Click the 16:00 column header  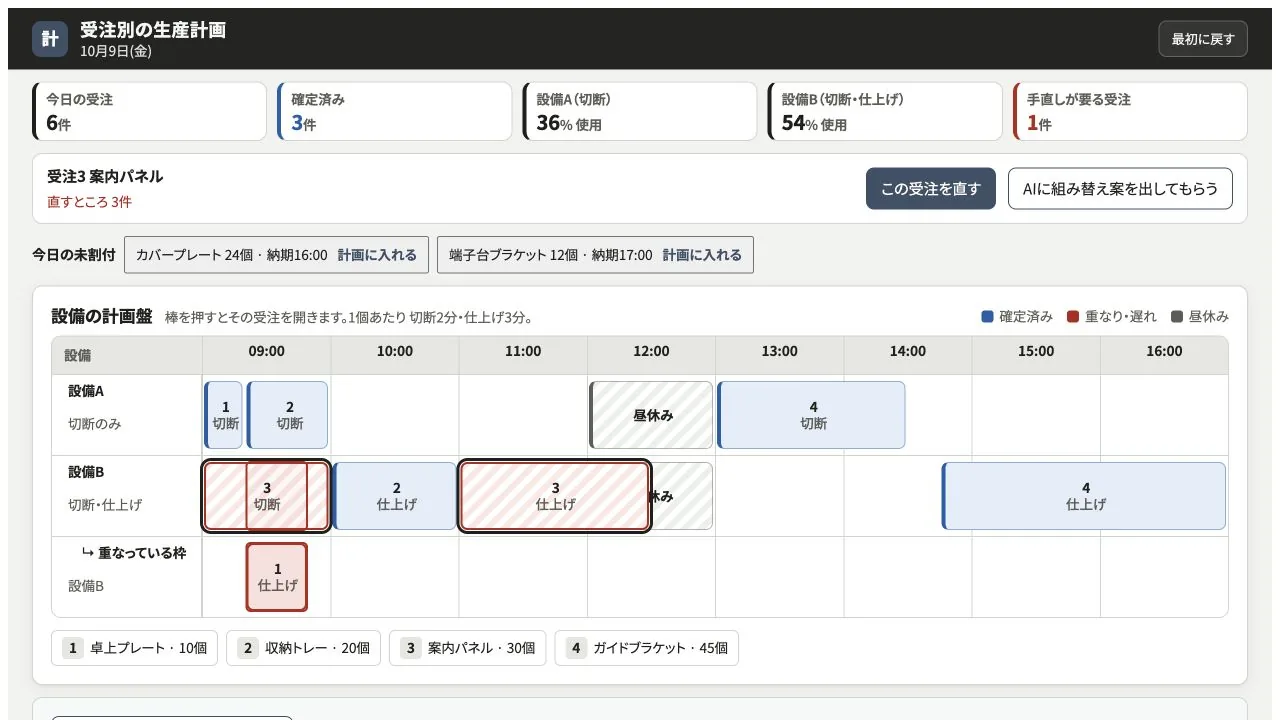click(x=1164, y=351)
